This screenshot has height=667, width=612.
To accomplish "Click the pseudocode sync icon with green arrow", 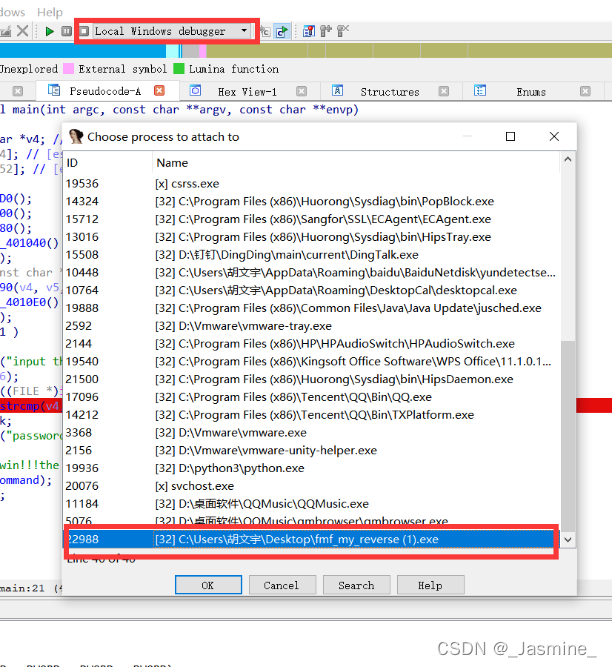I will point(282,31).
